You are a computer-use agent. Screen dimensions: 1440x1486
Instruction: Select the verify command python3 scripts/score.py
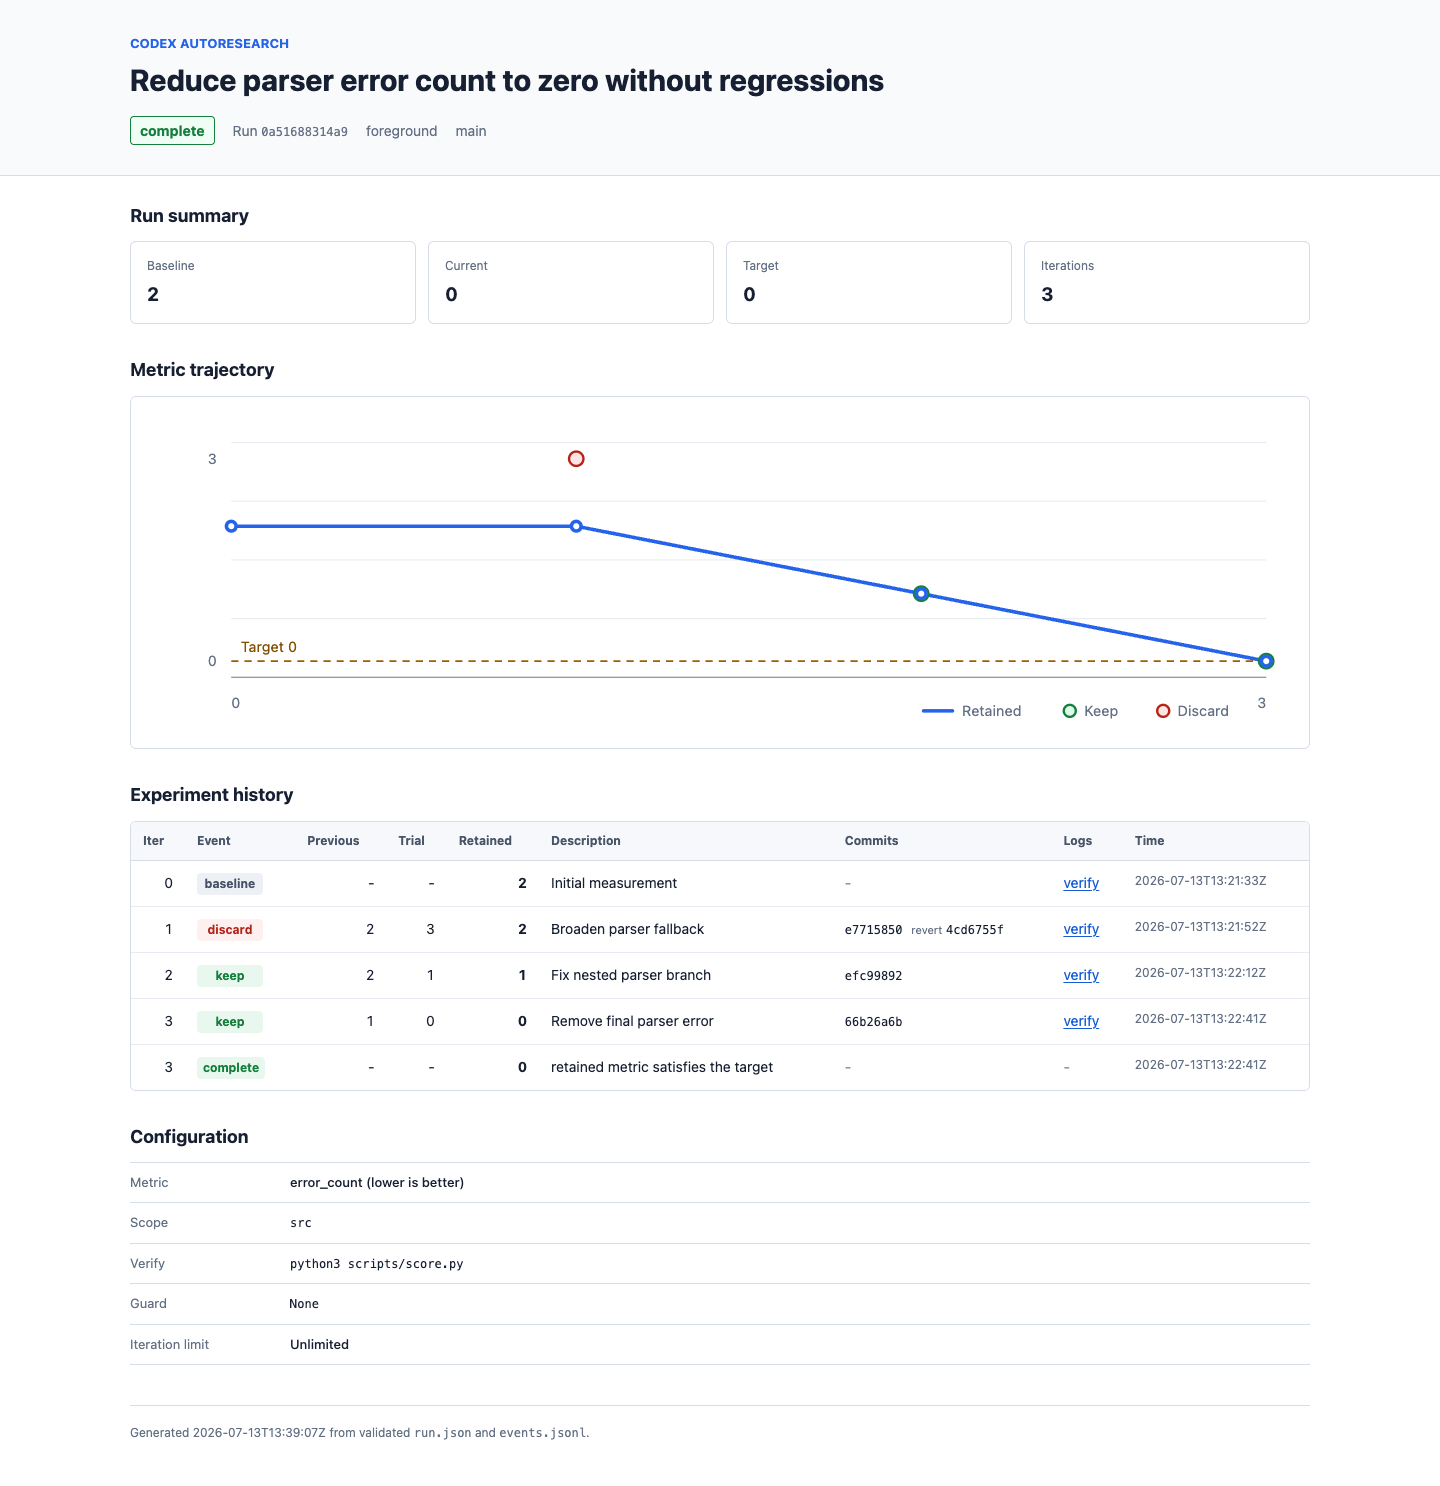click(377, 1264)
